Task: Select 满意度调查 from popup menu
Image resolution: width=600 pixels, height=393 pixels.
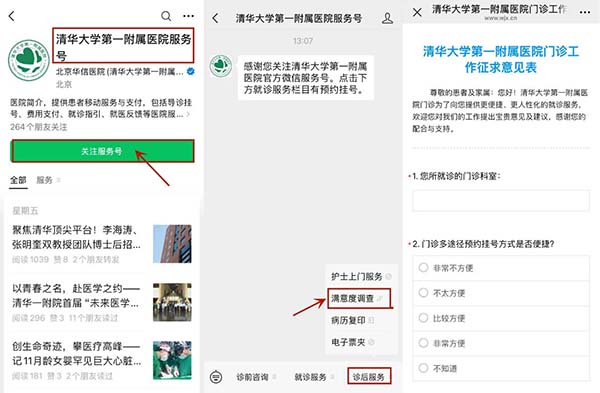Action: [x=359, y=298]
